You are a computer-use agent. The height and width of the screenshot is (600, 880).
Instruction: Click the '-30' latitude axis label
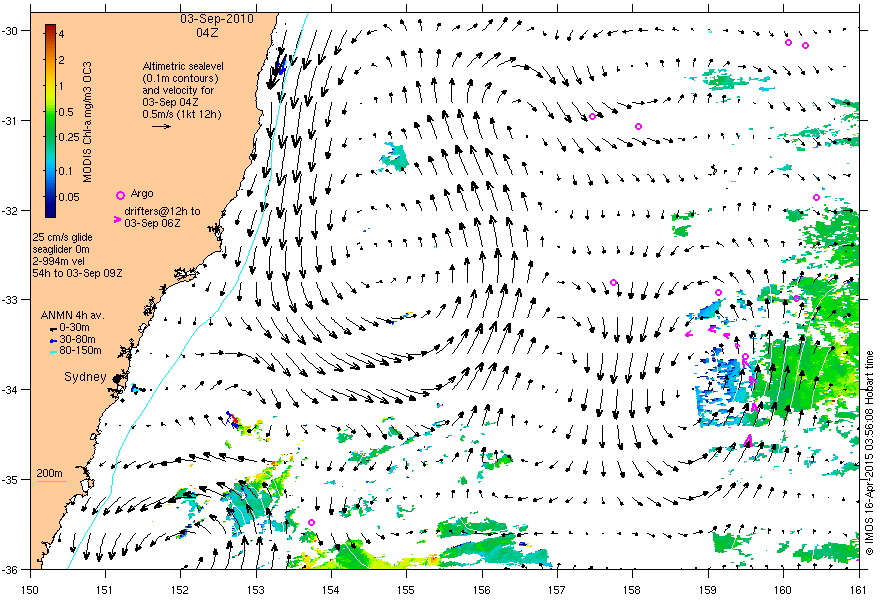[10, 31]
